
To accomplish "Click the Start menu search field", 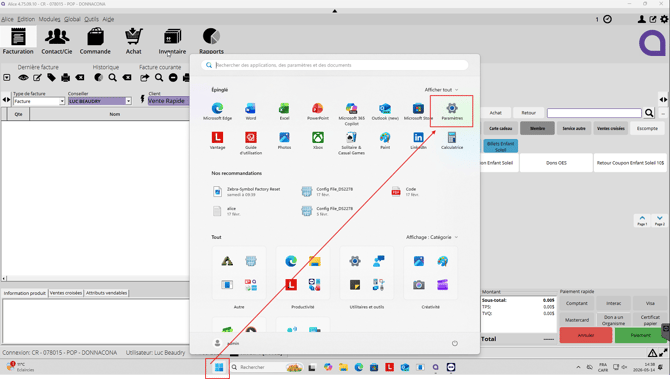I will pos(335,65).
